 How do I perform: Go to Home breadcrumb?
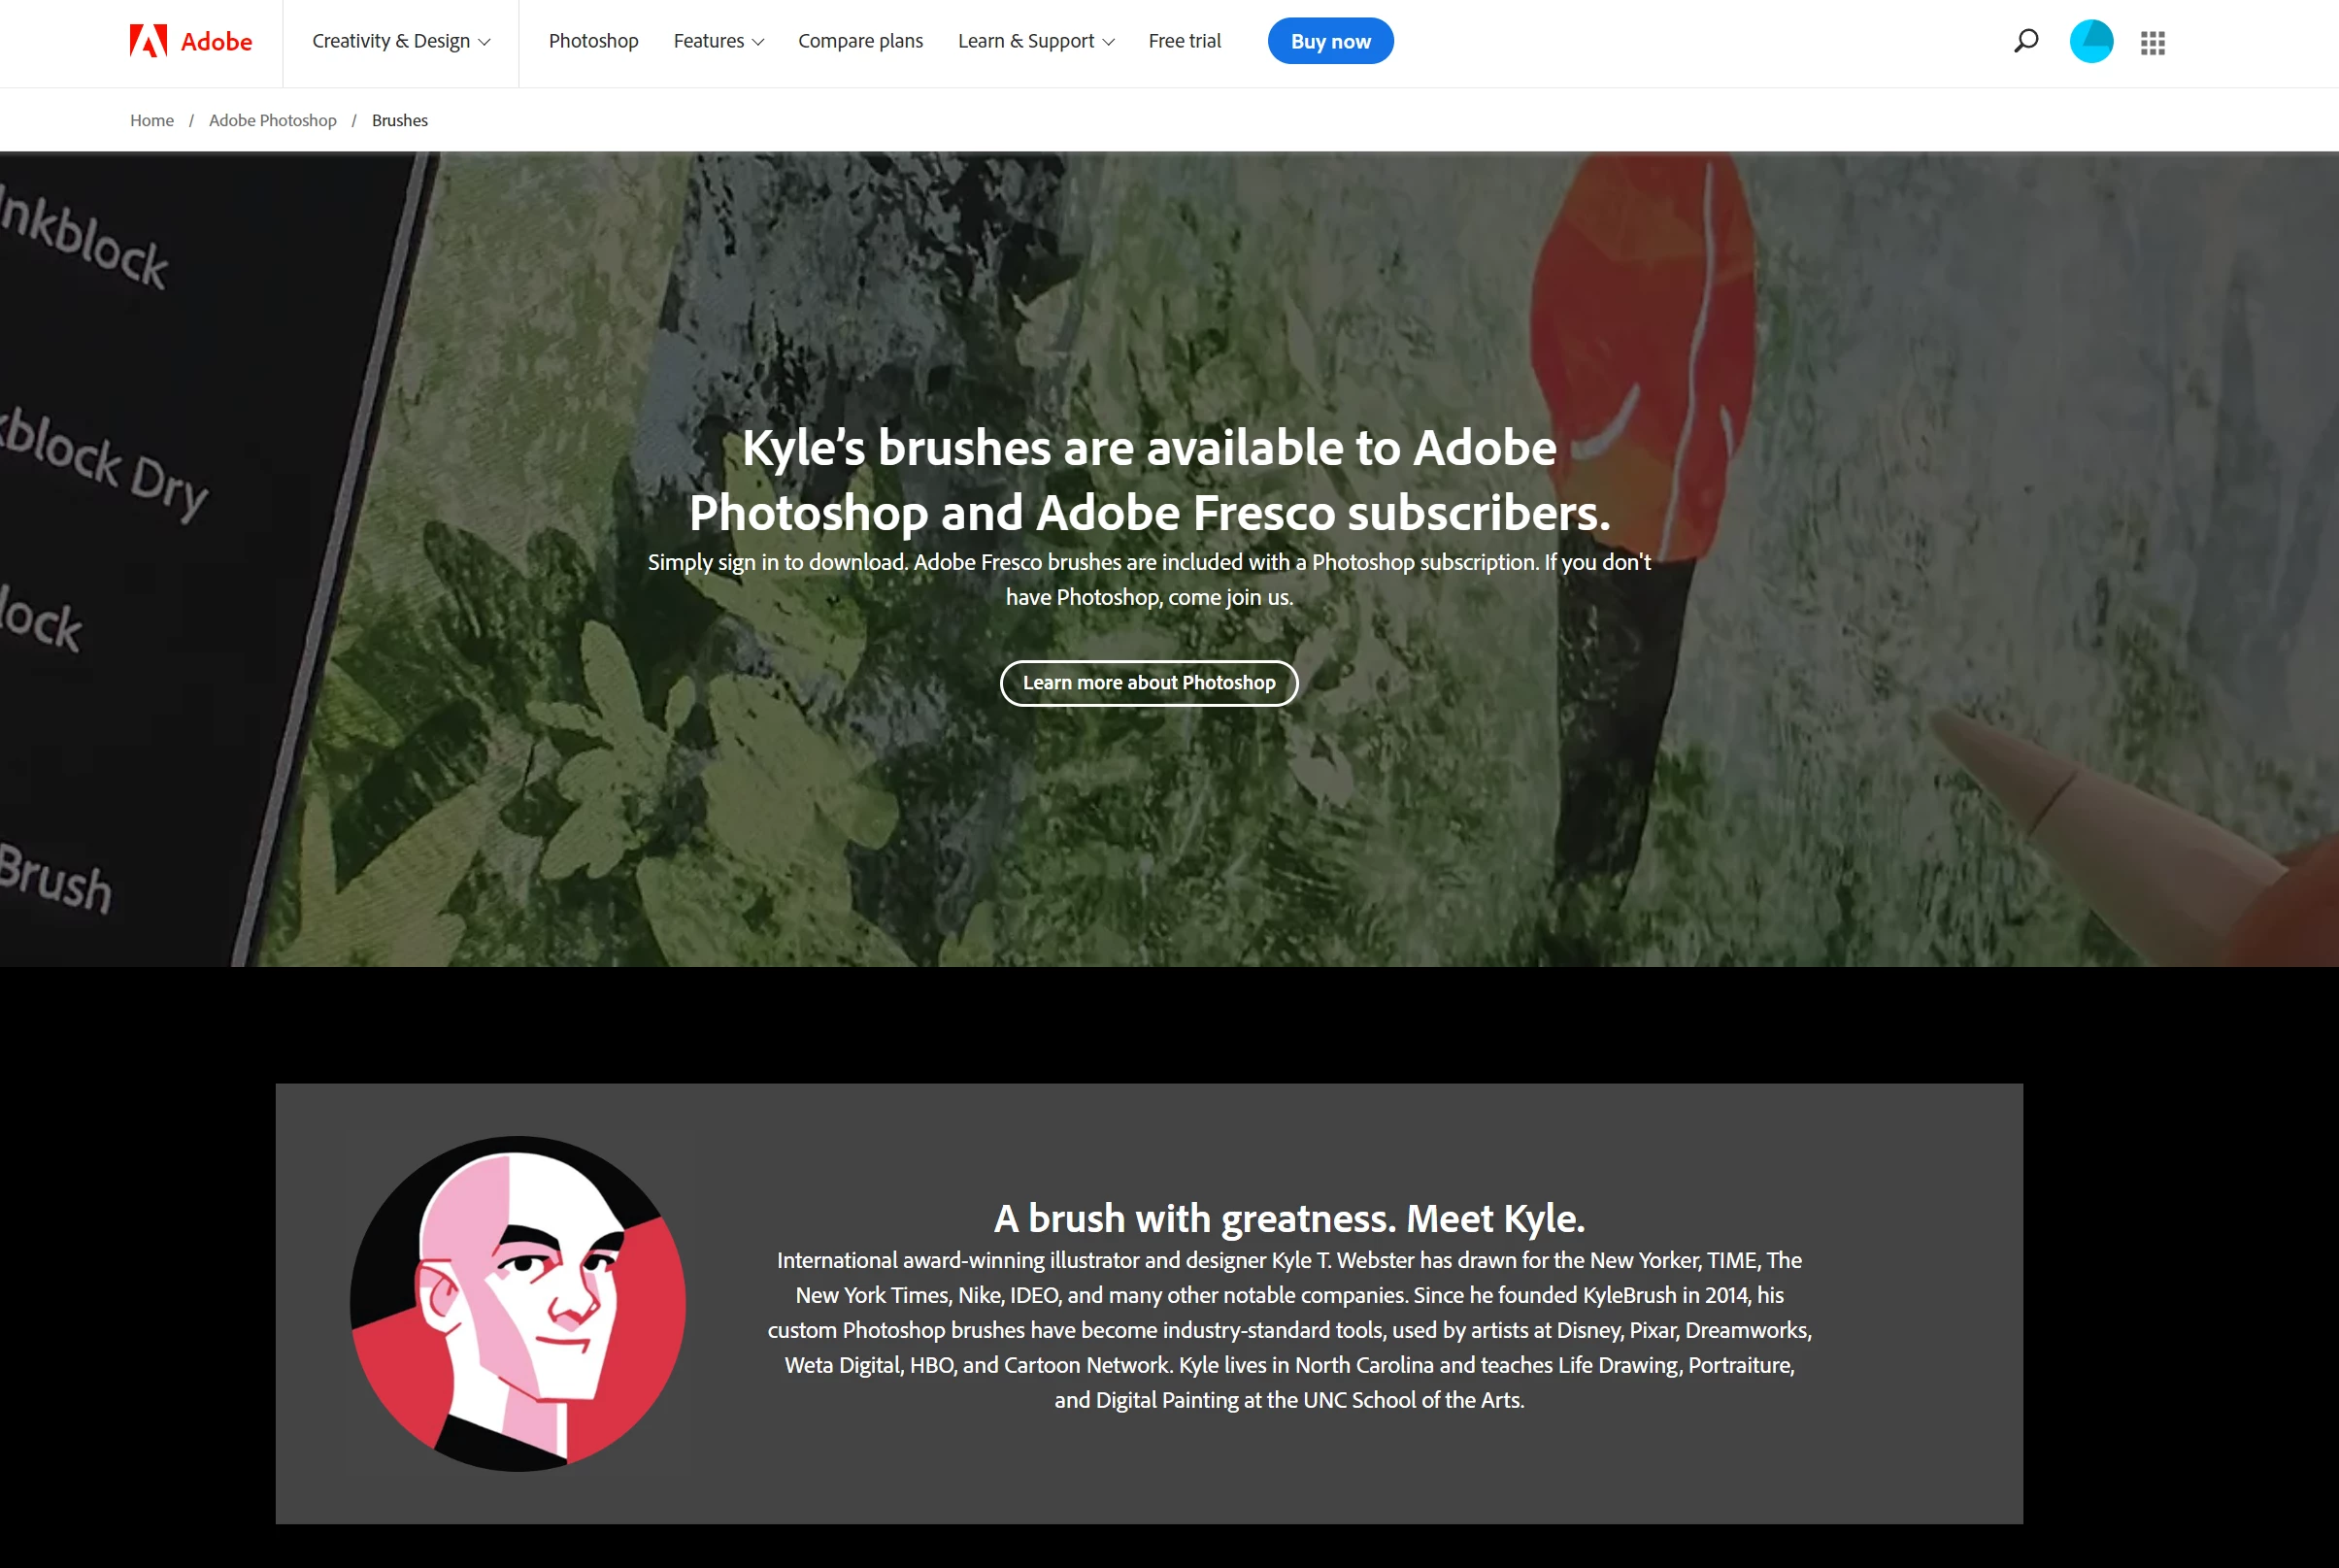[152, 120]
